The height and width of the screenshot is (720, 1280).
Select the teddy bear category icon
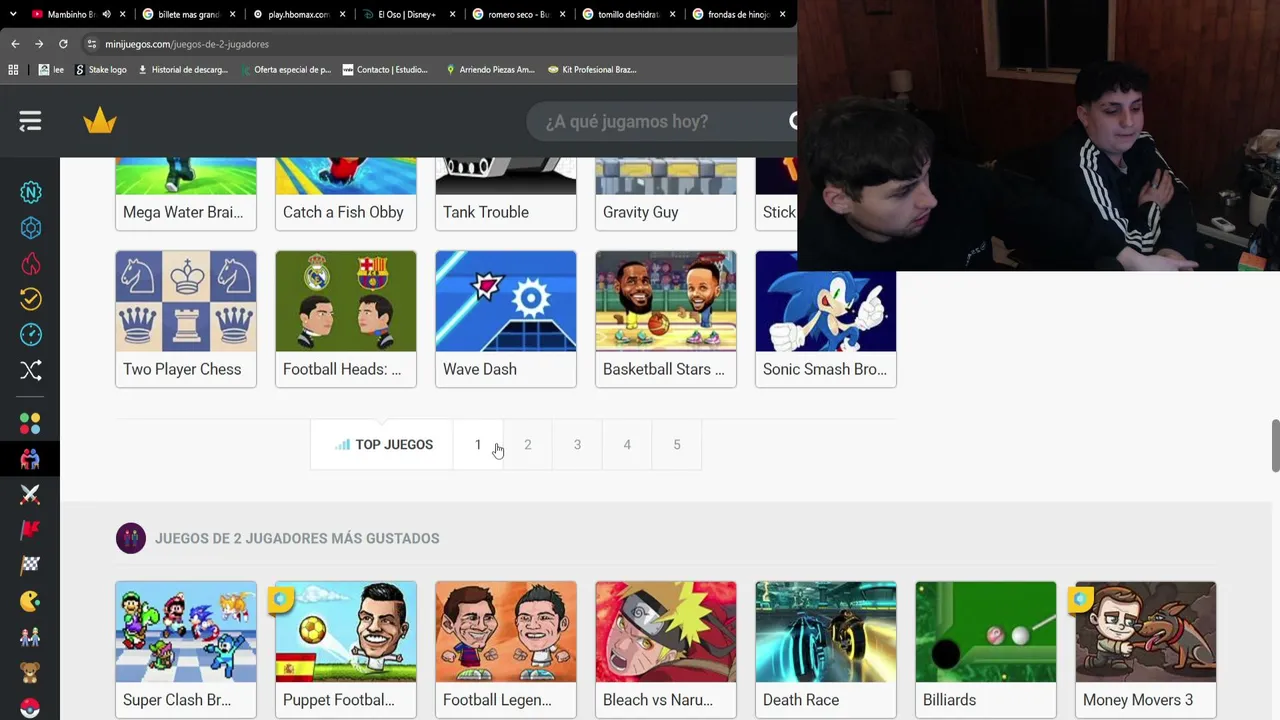click(x=30, y=672)
